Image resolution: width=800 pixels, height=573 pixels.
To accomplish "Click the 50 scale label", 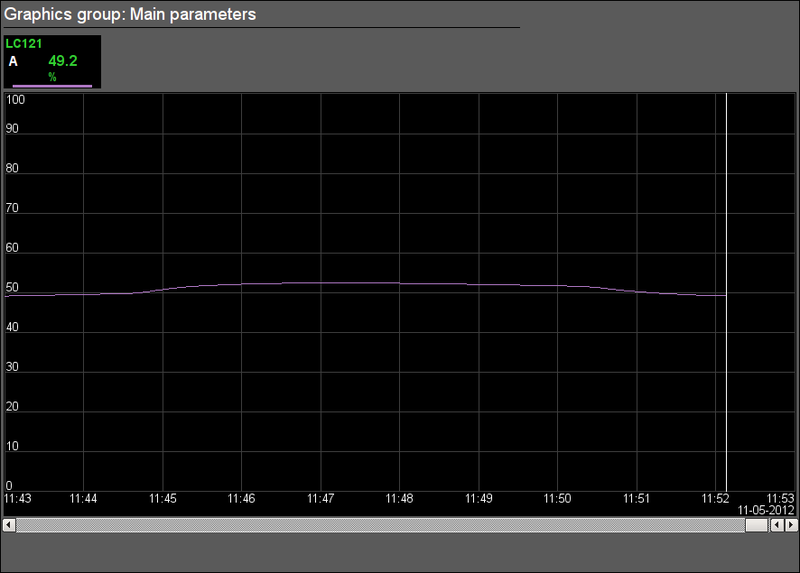I will click(x=12, y=287).
